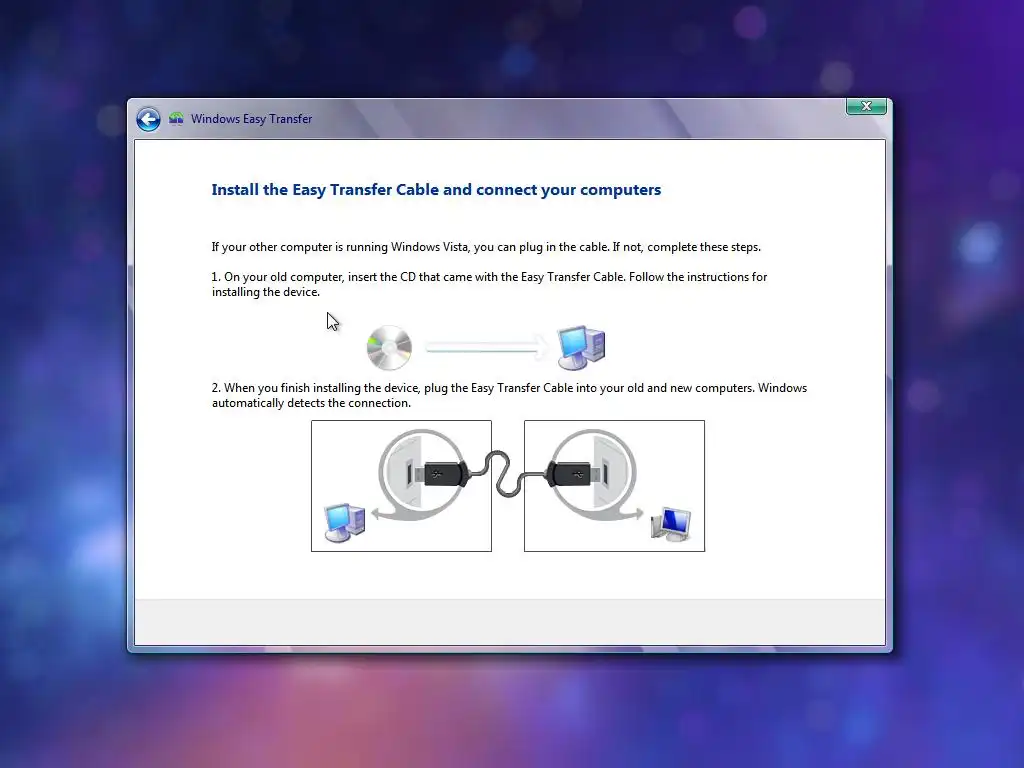Click the old computer icon in left cable diagram
Image resolution: width=1024 pixels, height=768 pixels.
click(x=345, y=522)
